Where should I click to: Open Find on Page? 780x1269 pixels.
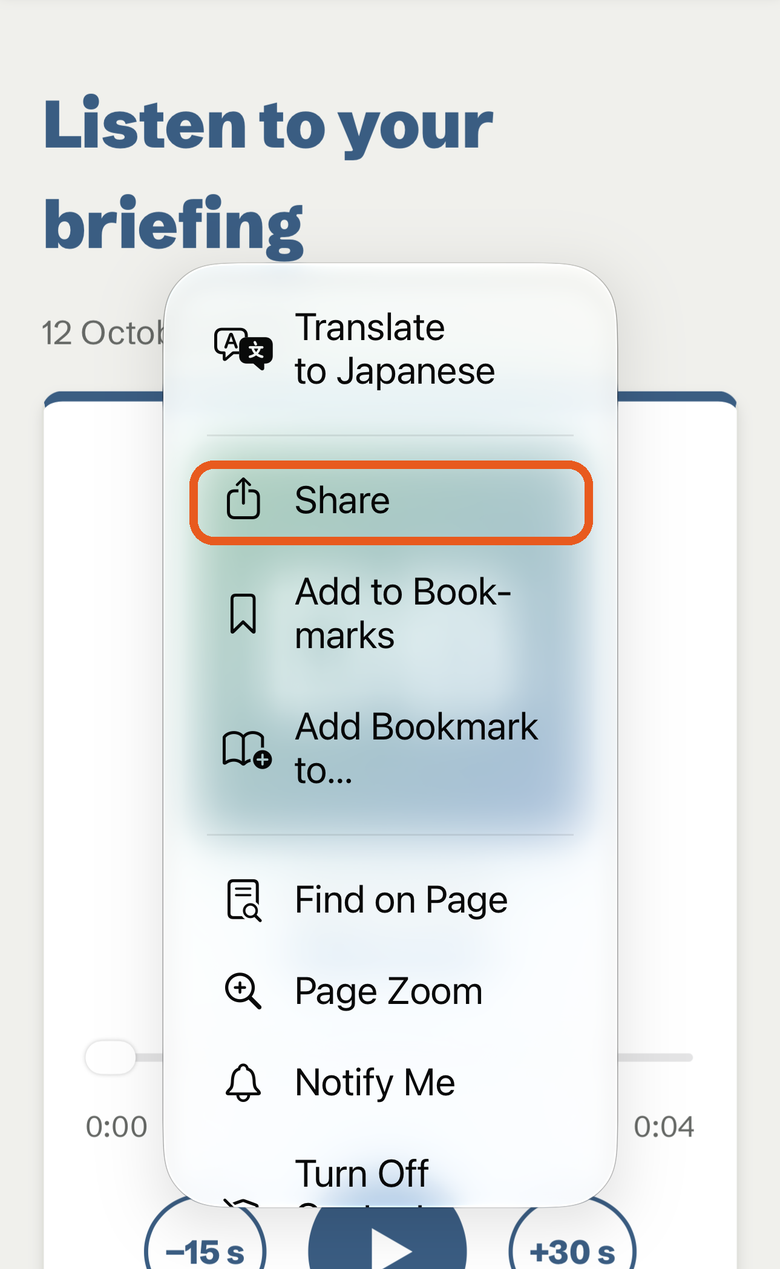390,900
